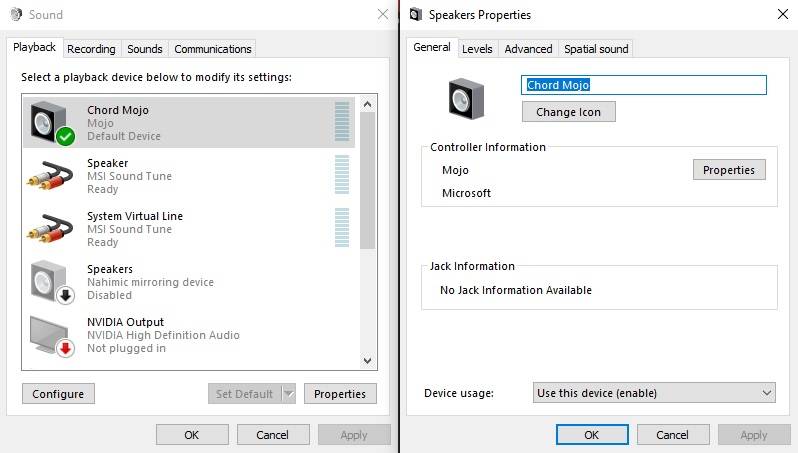Screen dimensions: 798x453
Task: Select the Chord Mojo speaker icon in list
Action: (51, 123)
